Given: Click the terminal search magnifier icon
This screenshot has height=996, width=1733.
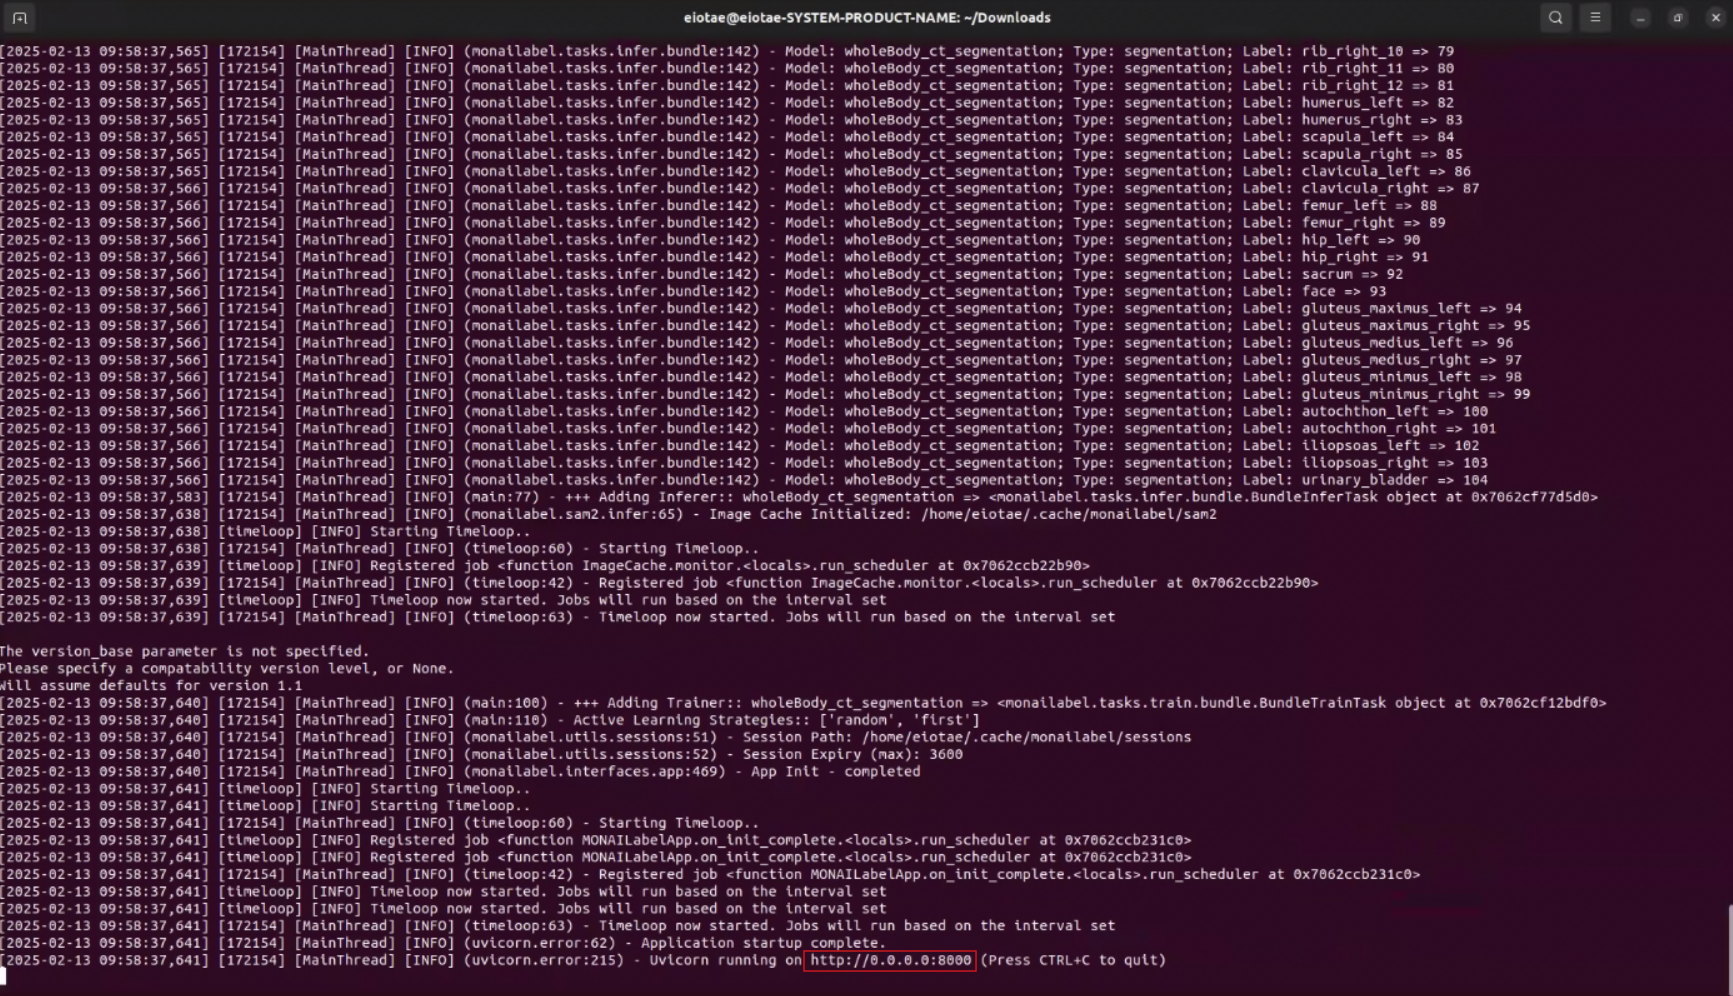Looking at the screenshot, I should (x=1555, y=17).
